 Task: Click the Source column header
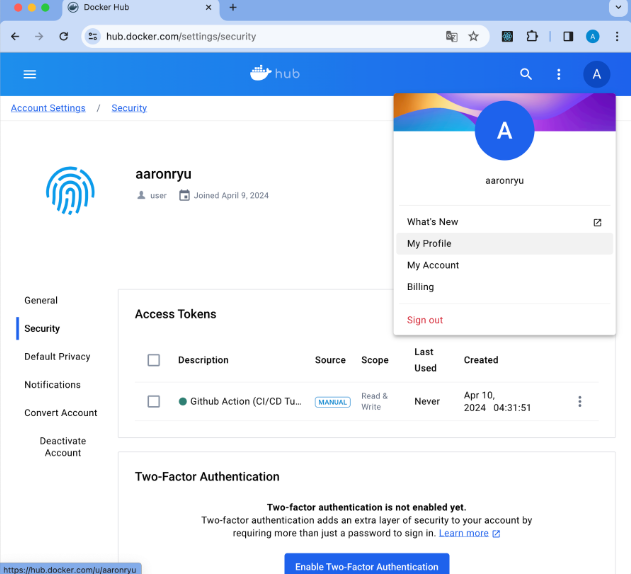point(330,360)
